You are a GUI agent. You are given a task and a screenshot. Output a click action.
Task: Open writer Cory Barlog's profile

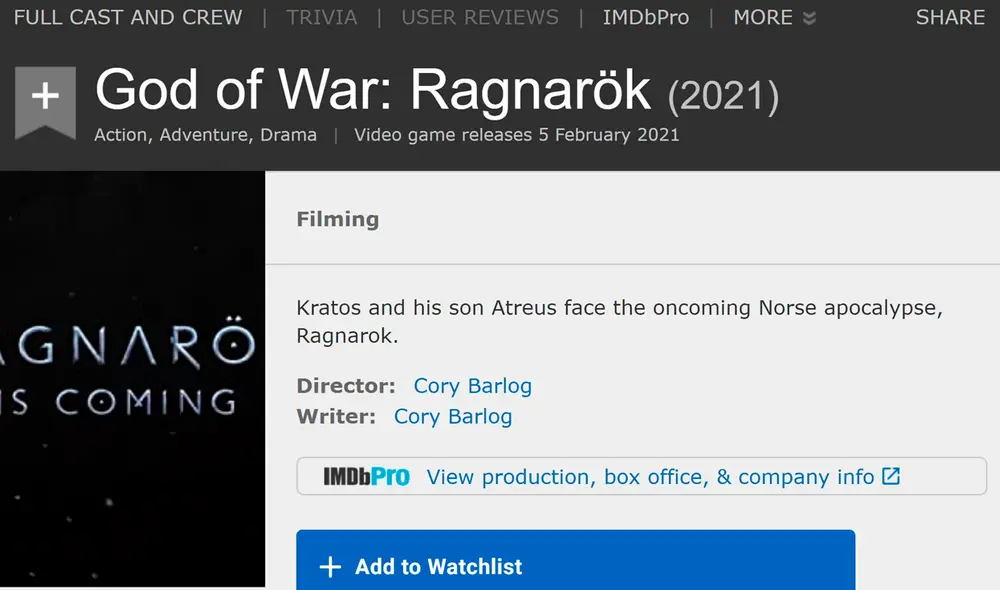click(452, 417)
